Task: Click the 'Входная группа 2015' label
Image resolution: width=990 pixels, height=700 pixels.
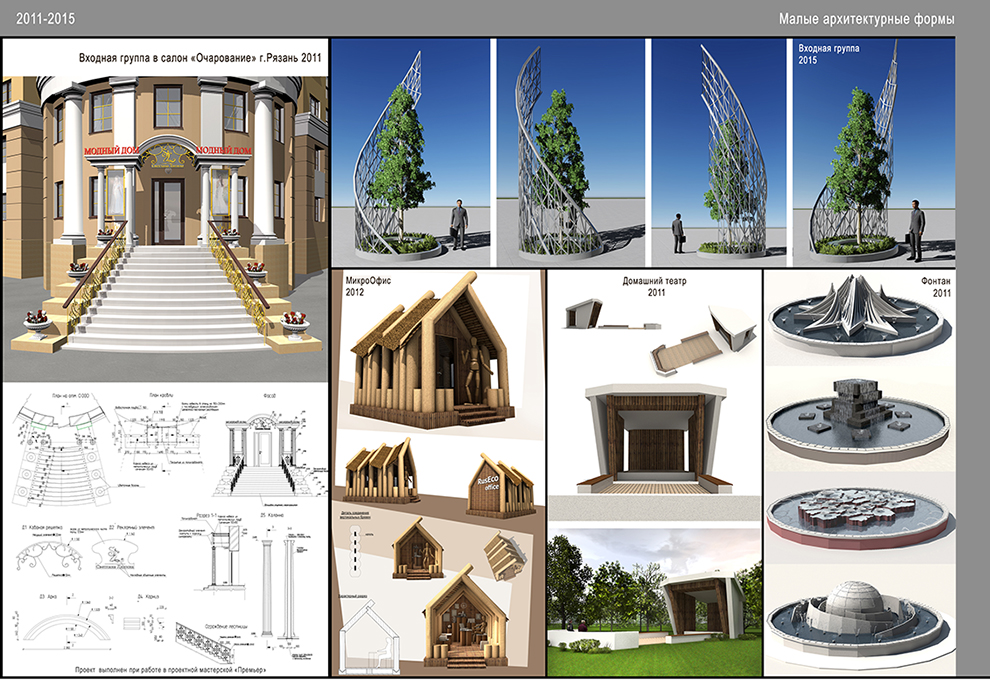Action: tap(828, 54)
